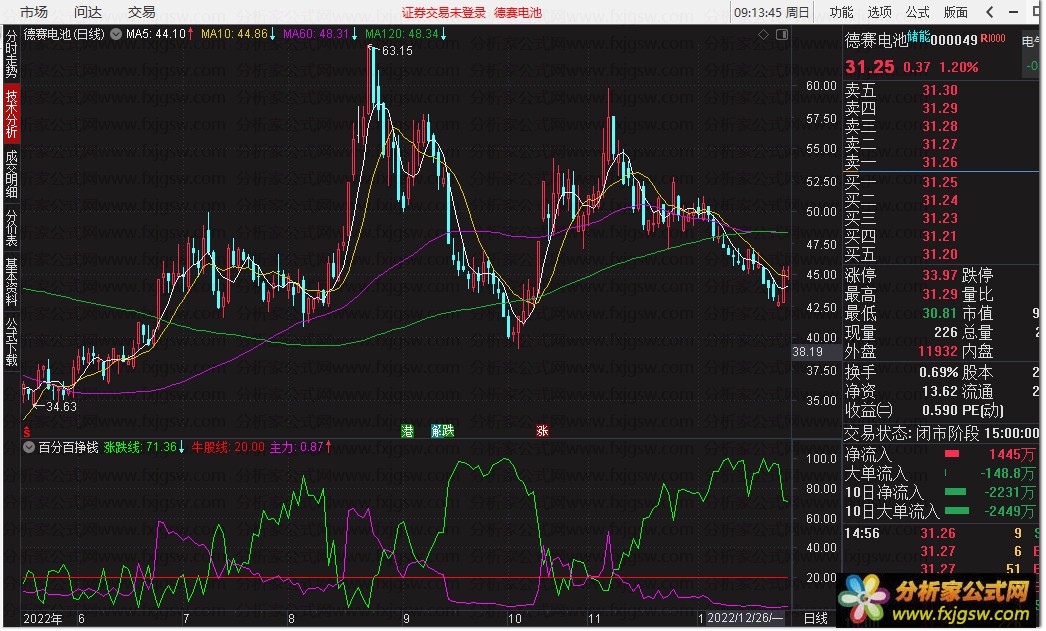Image resolution: width=1046 pixels, height=631 pixels.
Task: Click the 换手 value 0.69%
Action: click(x=938, y=372)
